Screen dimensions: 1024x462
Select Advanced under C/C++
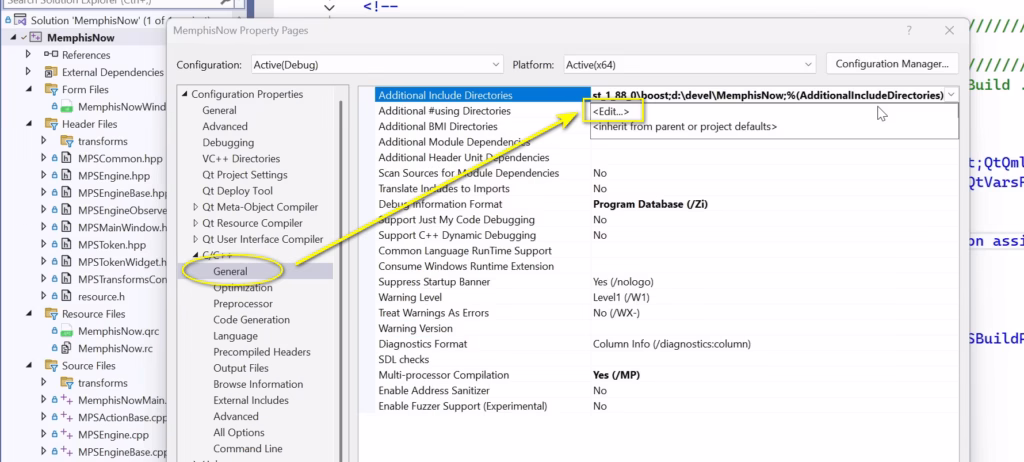[236, 416]
